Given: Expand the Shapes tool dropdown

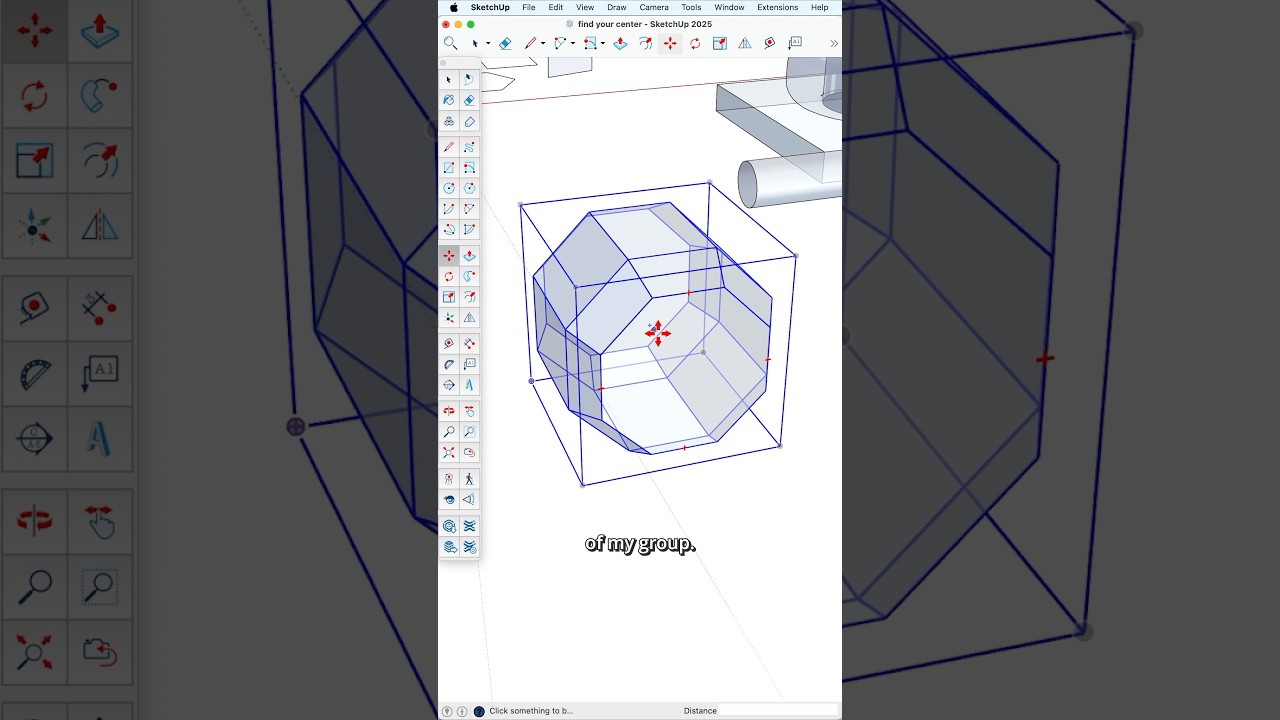Looking at the screenshot, I should coord(601,43).
